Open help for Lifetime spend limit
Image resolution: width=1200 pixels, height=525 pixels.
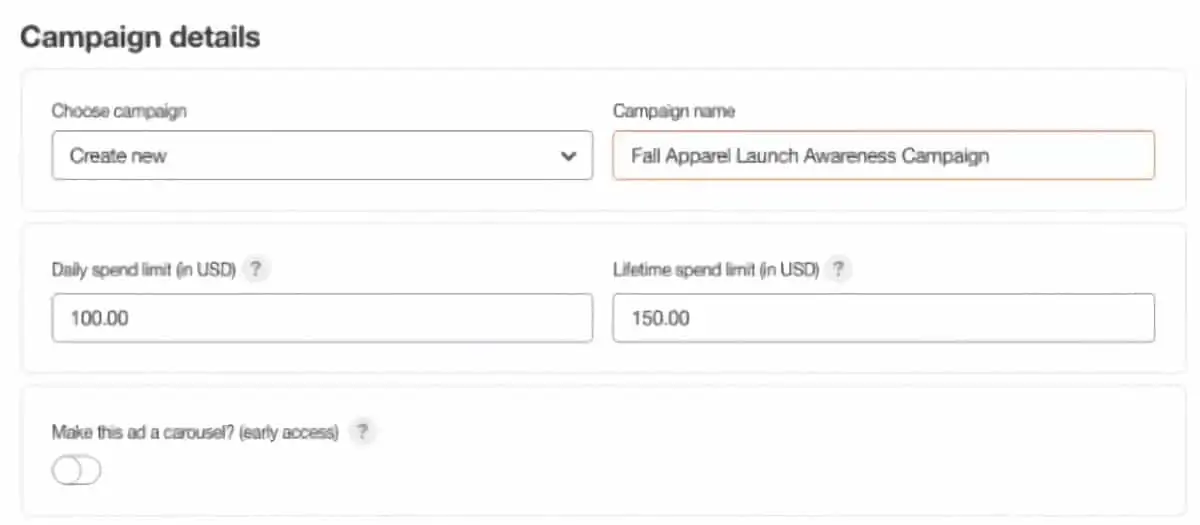click(x=838, y=269)
